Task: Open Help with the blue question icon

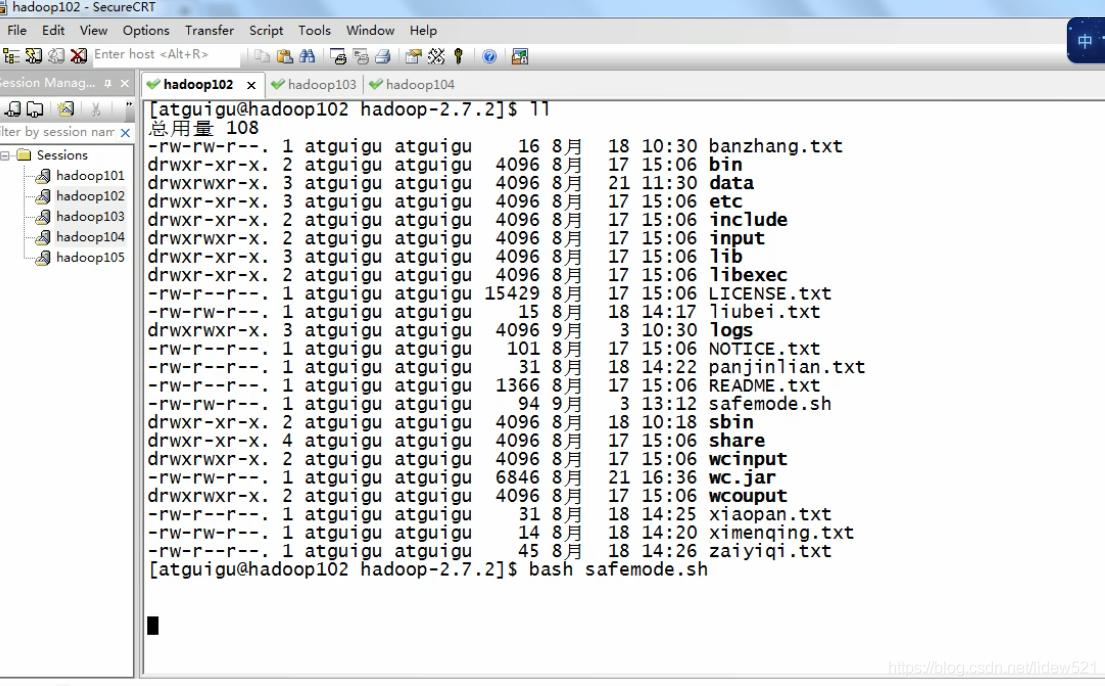Action: pos(489,56)
